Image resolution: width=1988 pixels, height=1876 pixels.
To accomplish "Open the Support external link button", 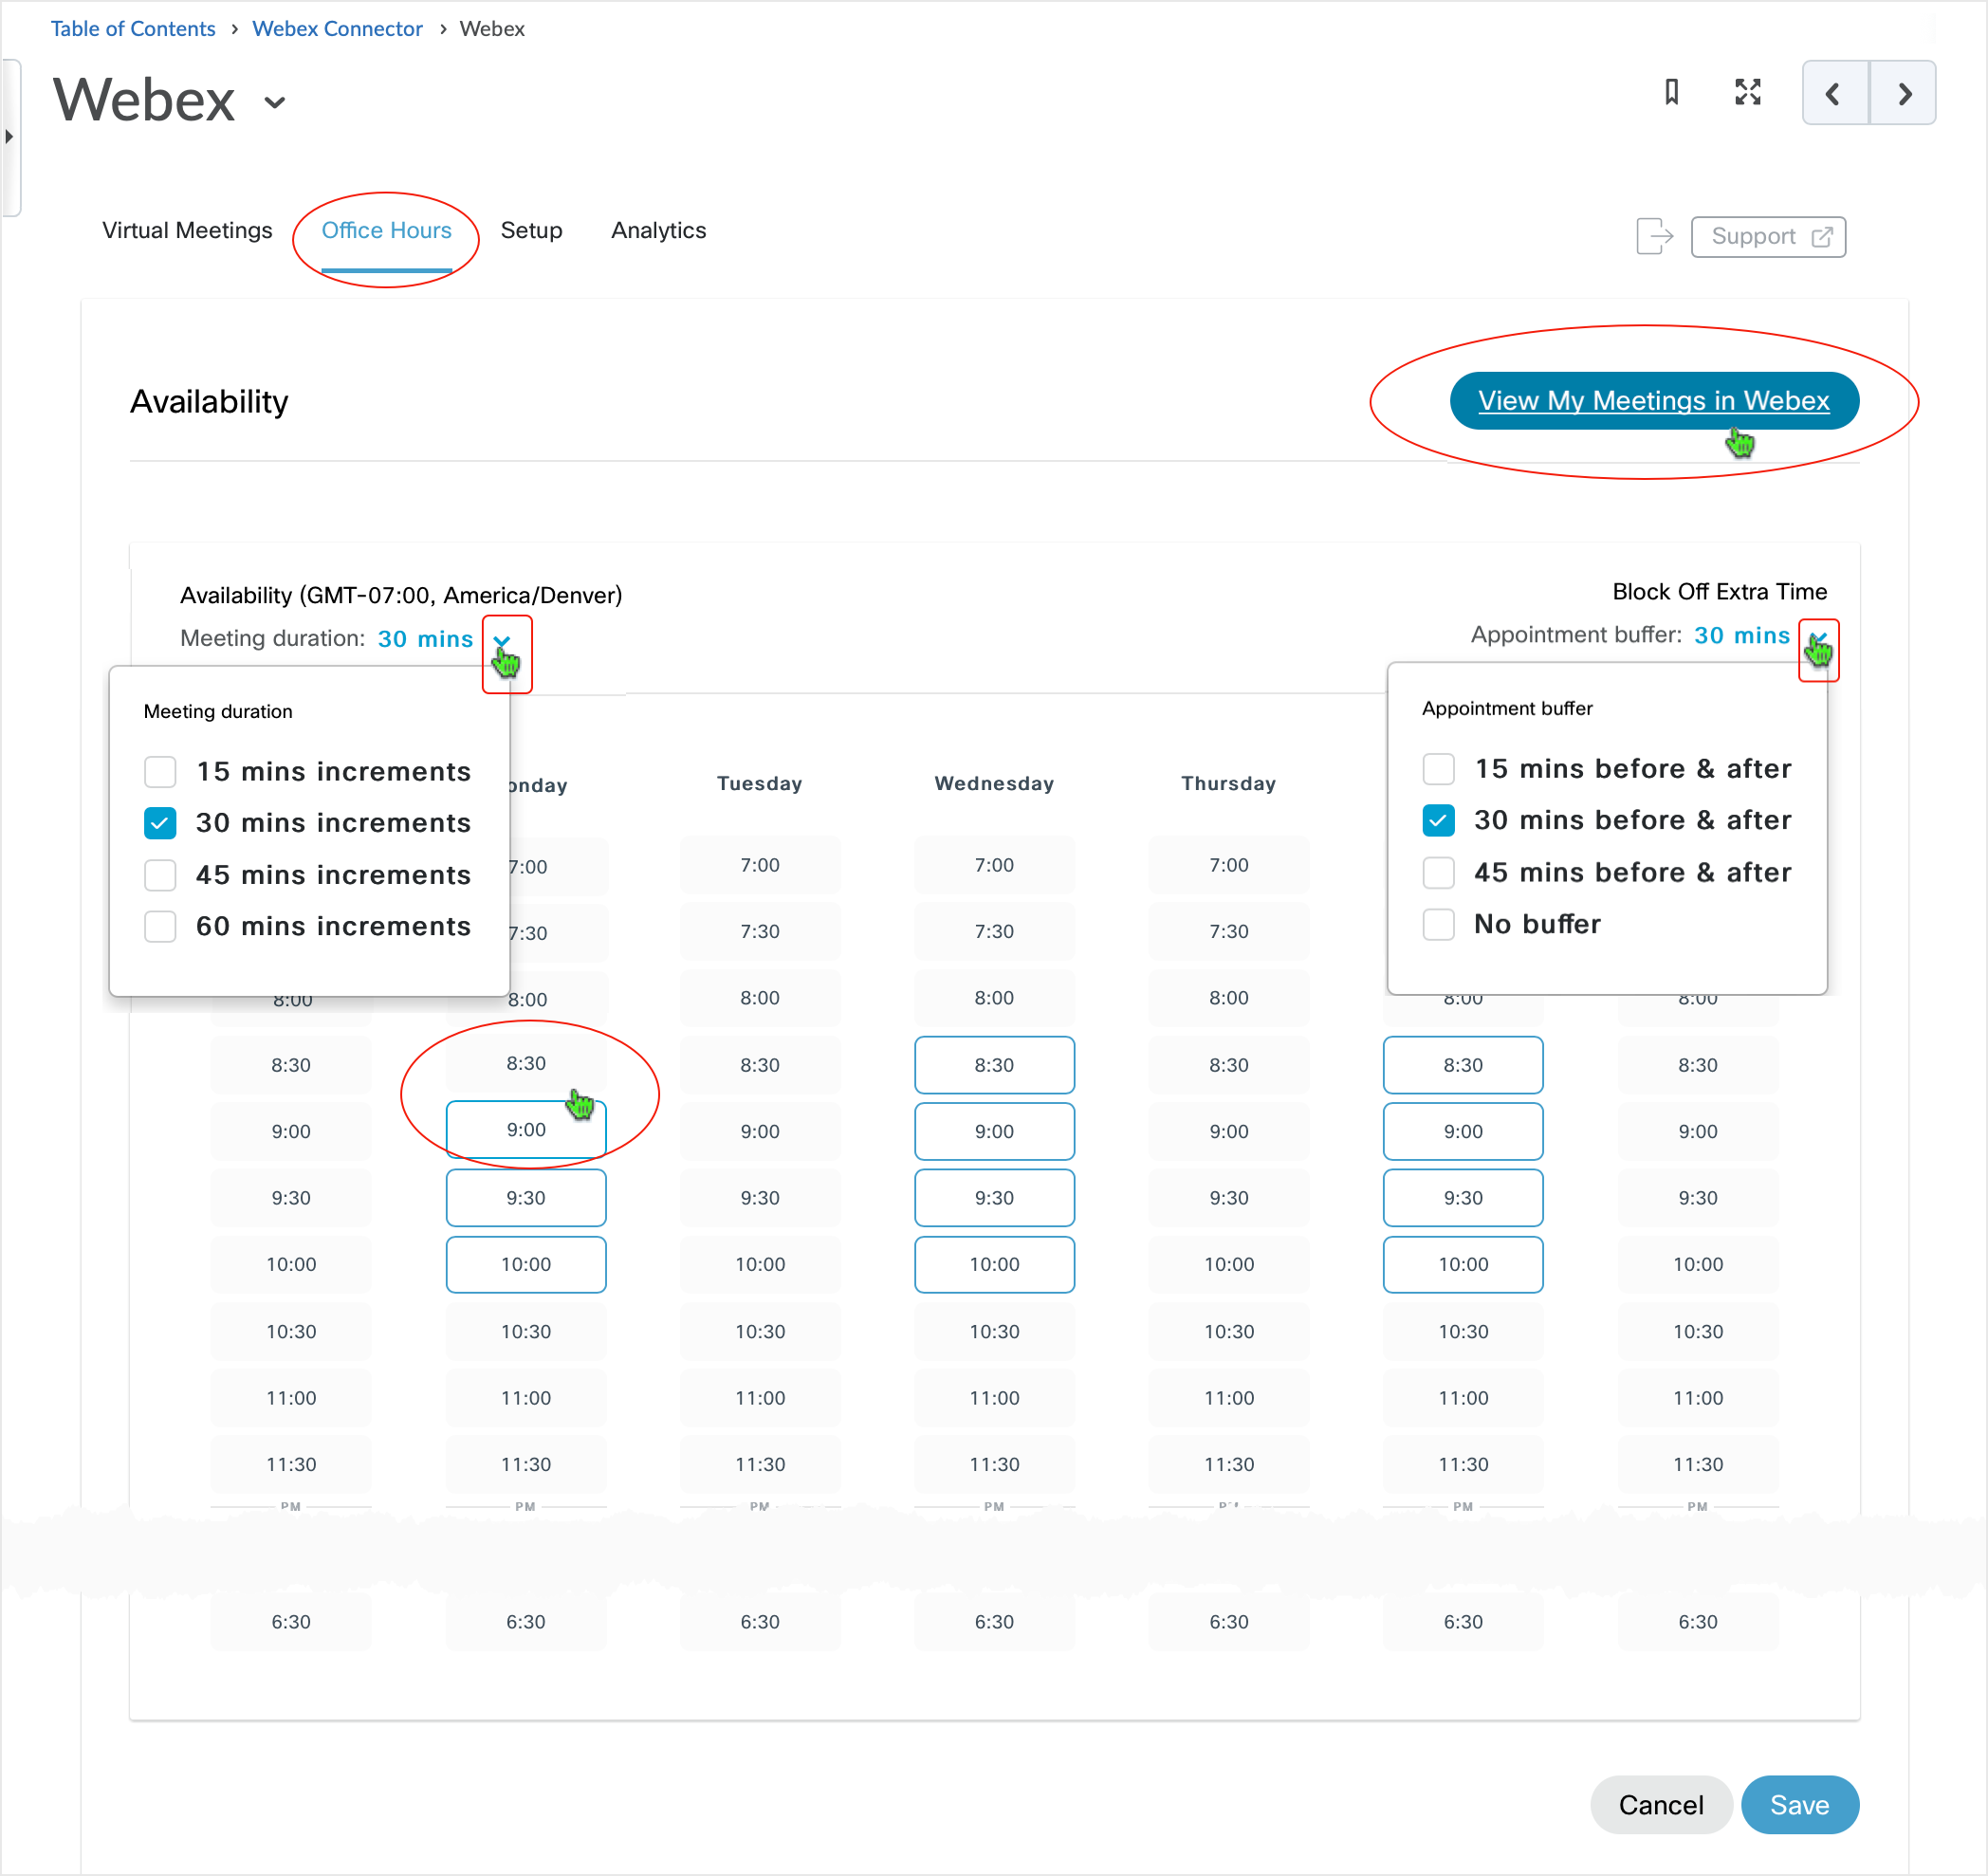I will coord(1768,237).
